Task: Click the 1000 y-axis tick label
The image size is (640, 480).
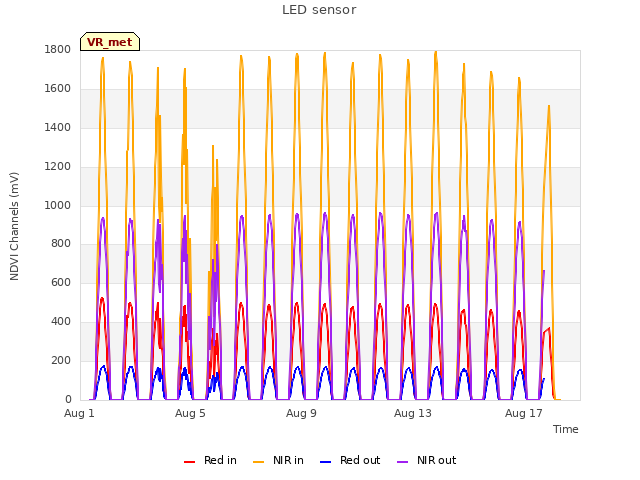Action: click(x=58, y=205)
